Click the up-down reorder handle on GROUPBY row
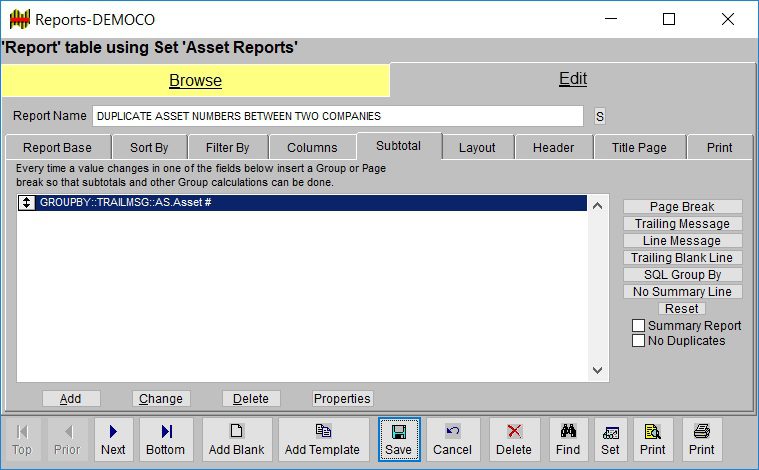This screenshot has height=470, width=759. (27, 202)
